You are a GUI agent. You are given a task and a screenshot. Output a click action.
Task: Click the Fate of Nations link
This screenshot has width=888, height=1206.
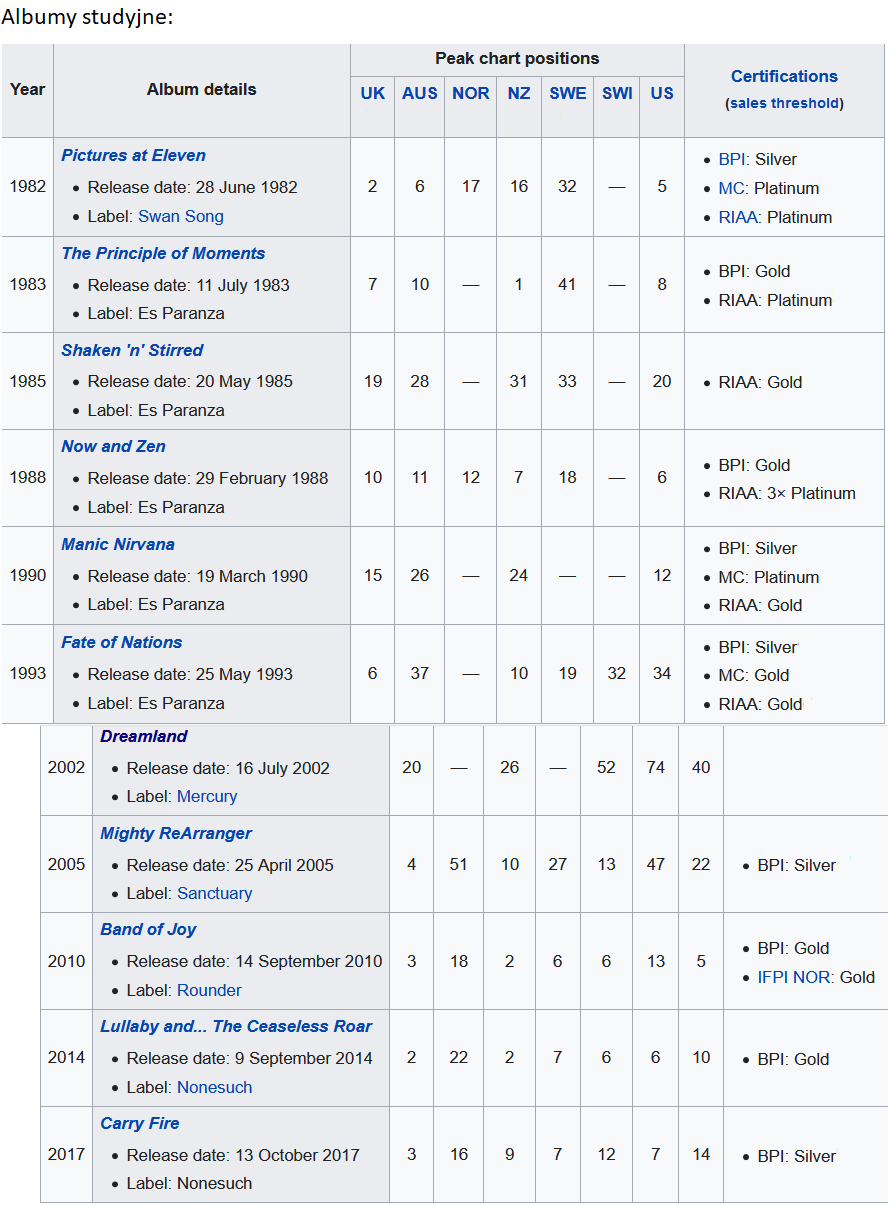pyautogui.click(x=121, y=642)
